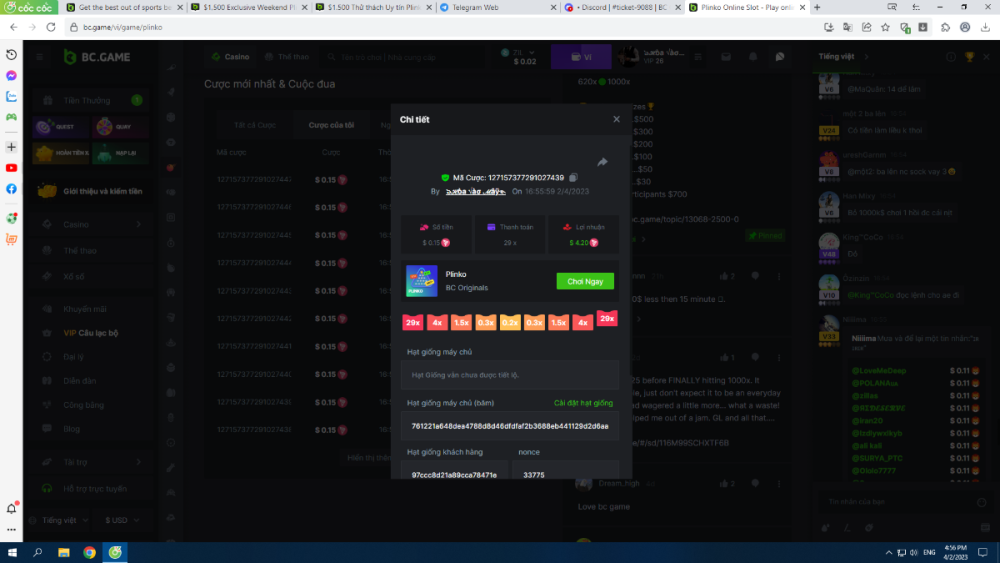Open the user profile link in bet details
1000x563 pixels.
[x=475, y=190]
